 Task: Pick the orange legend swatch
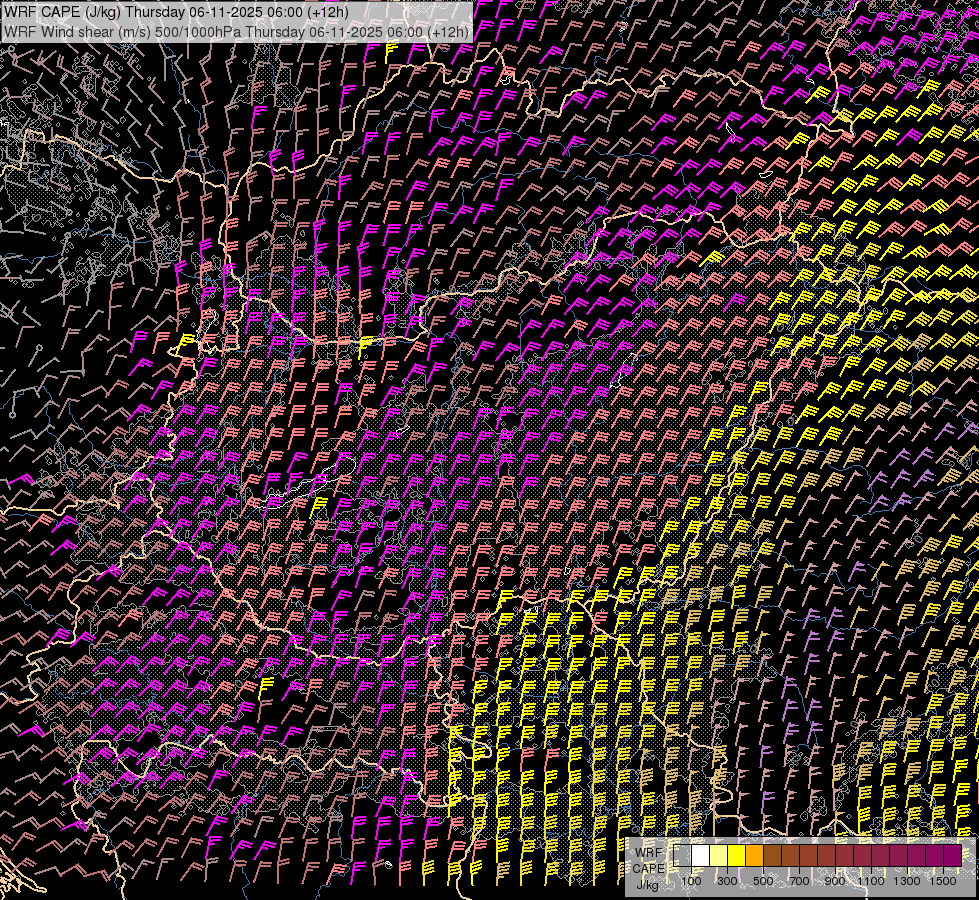pyautogui.click(x=754, y=855)
